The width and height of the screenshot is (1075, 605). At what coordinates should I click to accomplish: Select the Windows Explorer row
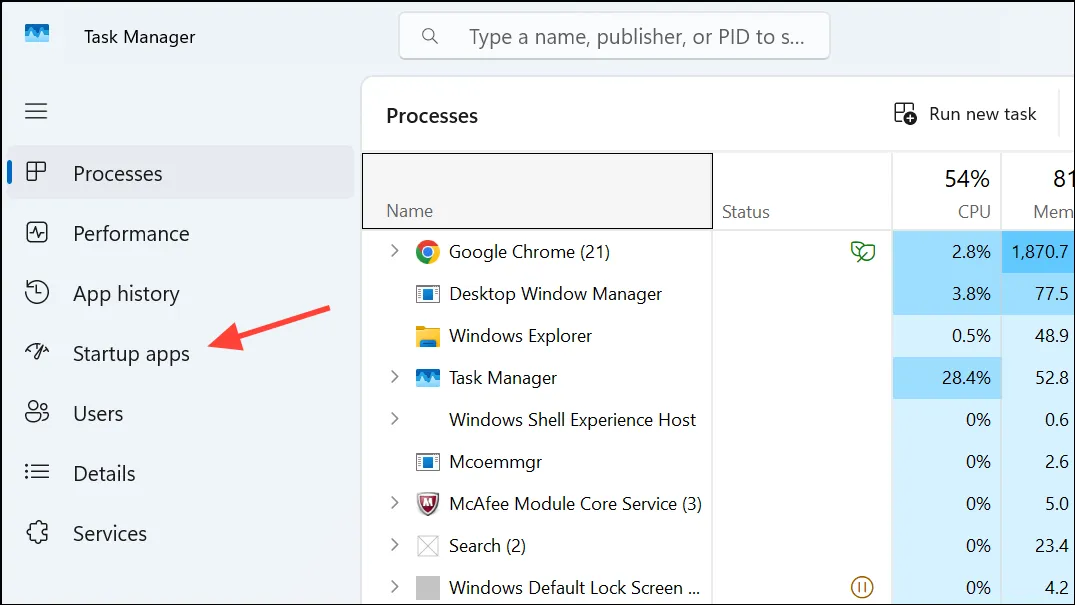coord(718,335)
